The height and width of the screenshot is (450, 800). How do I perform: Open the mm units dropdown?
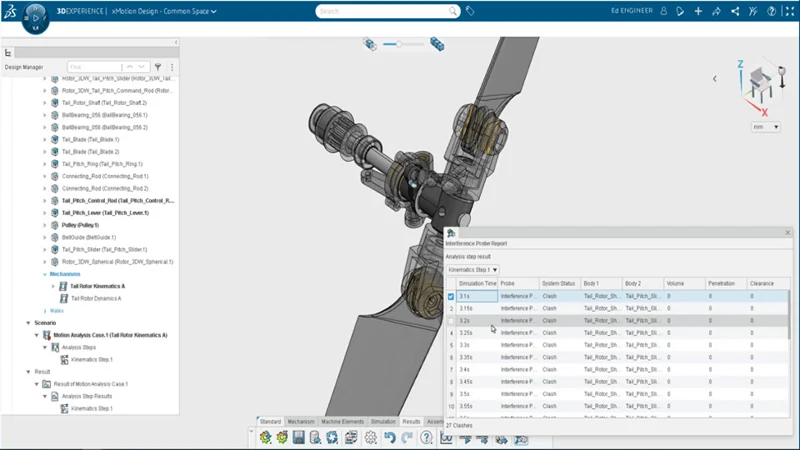click(x=764, y=127)
